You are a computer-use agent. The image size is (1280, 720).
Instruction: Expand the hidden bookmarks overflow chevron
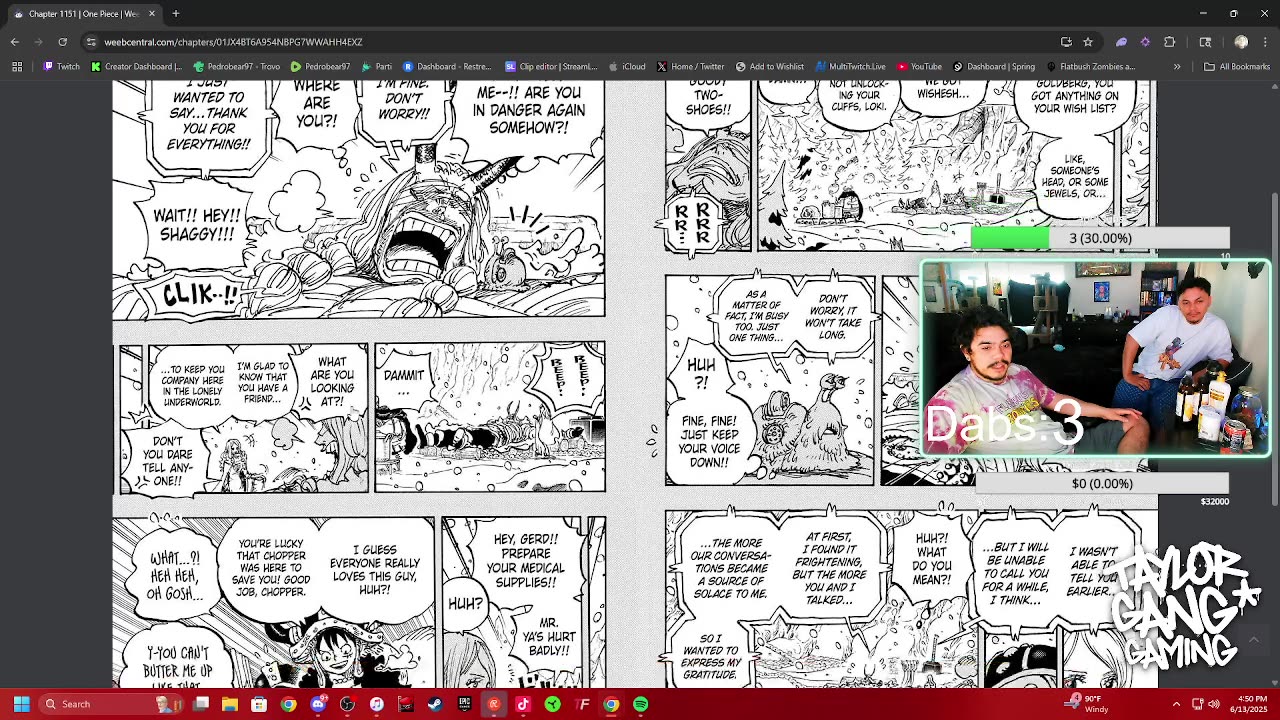click(1177, 67)
